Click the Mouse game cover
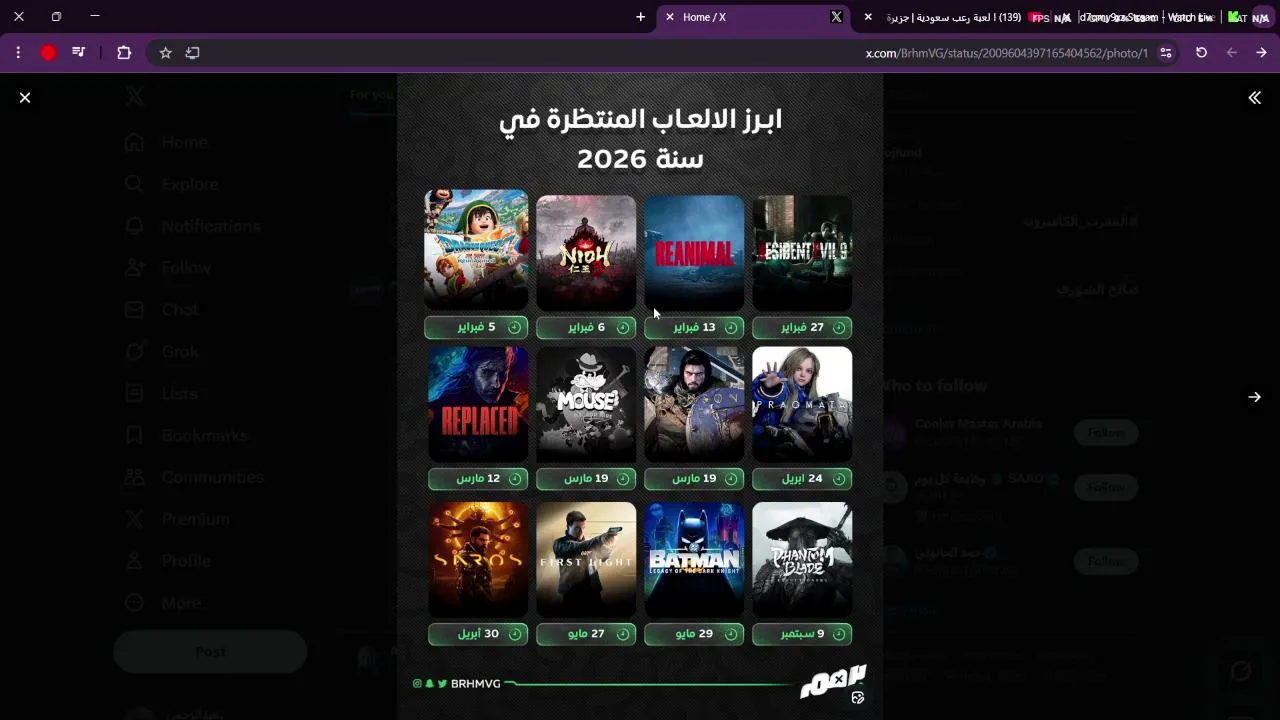This screenshot has height=720, width=1280. [x=586, y=404]
